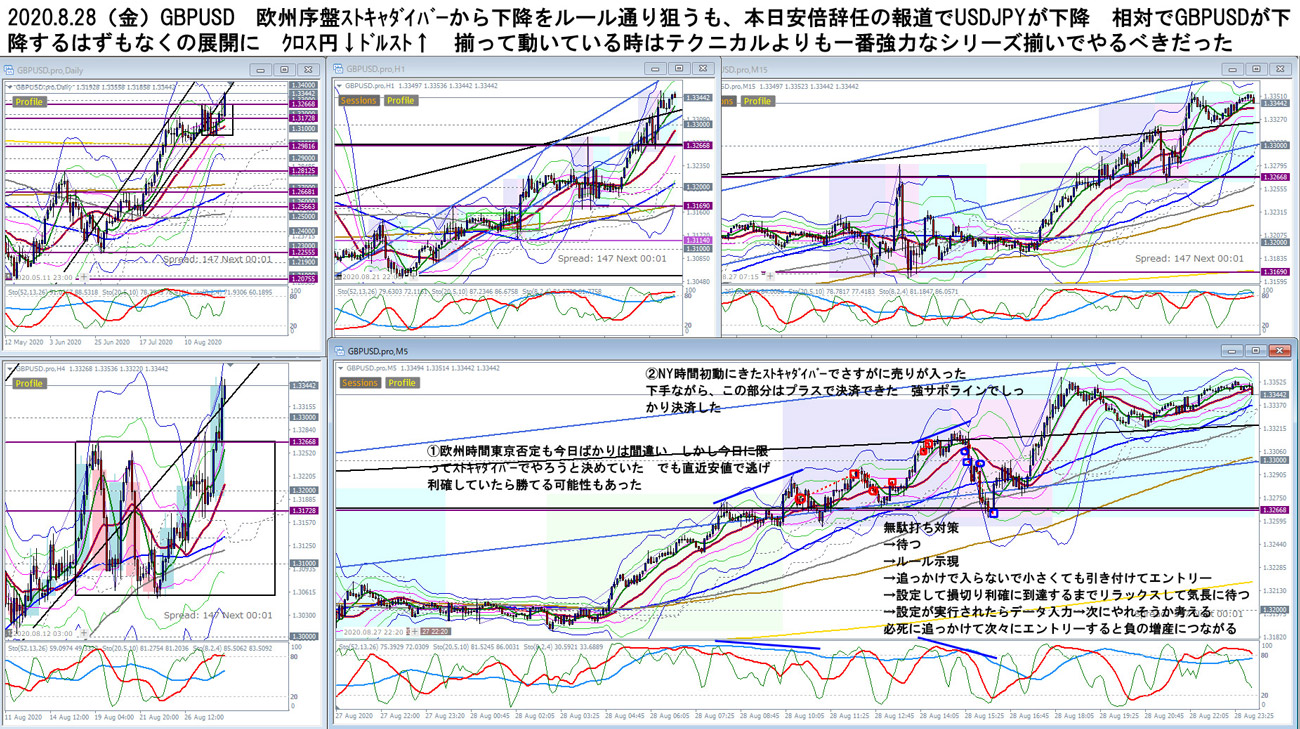Maximize the GBPUSD M15 chart window

[x=1256, y=70]
